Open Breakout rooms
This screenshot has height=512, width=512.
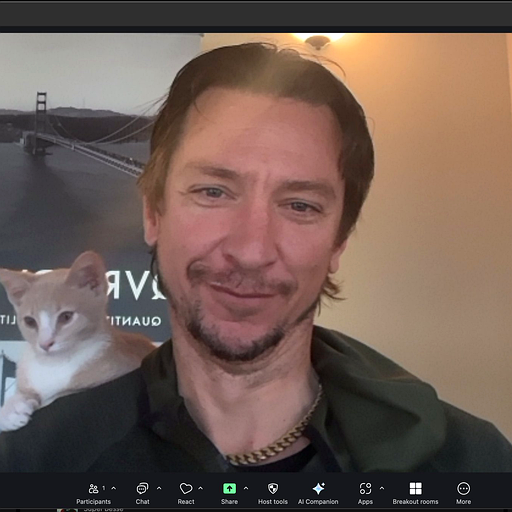click(415, 494)
